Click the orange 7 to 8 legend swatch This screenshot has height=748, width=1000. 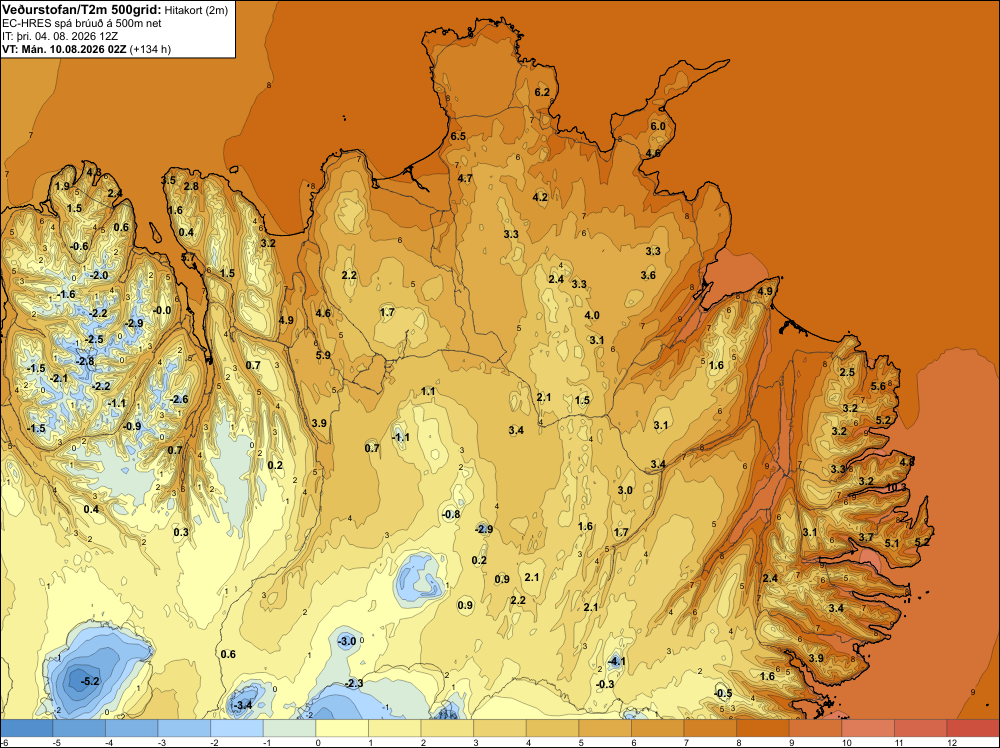[x=710, y=728]
